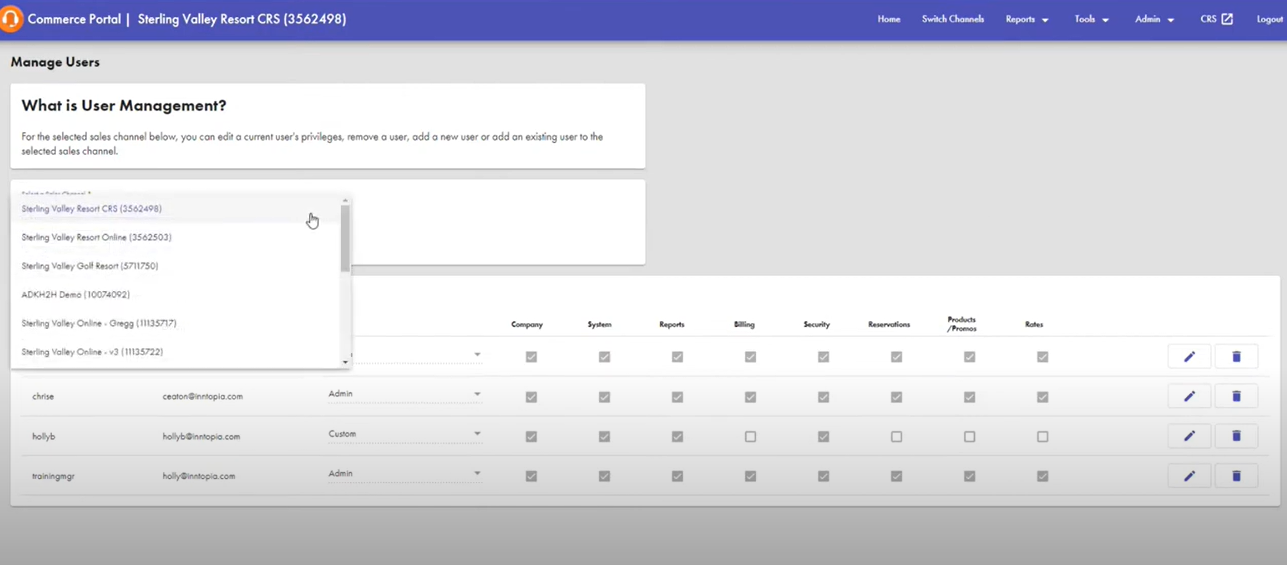Click username chrise

[x=43, y=396]
